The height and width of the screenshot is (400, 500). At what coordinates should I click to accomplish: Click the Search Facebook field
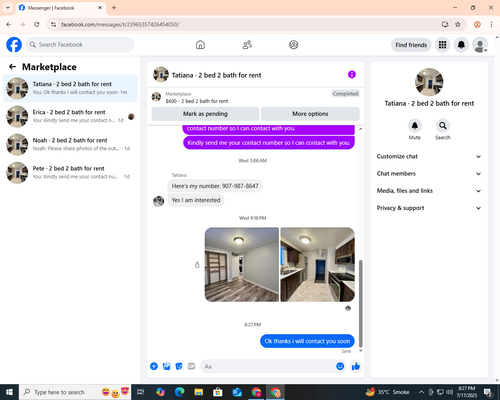[x=80, y=45]
